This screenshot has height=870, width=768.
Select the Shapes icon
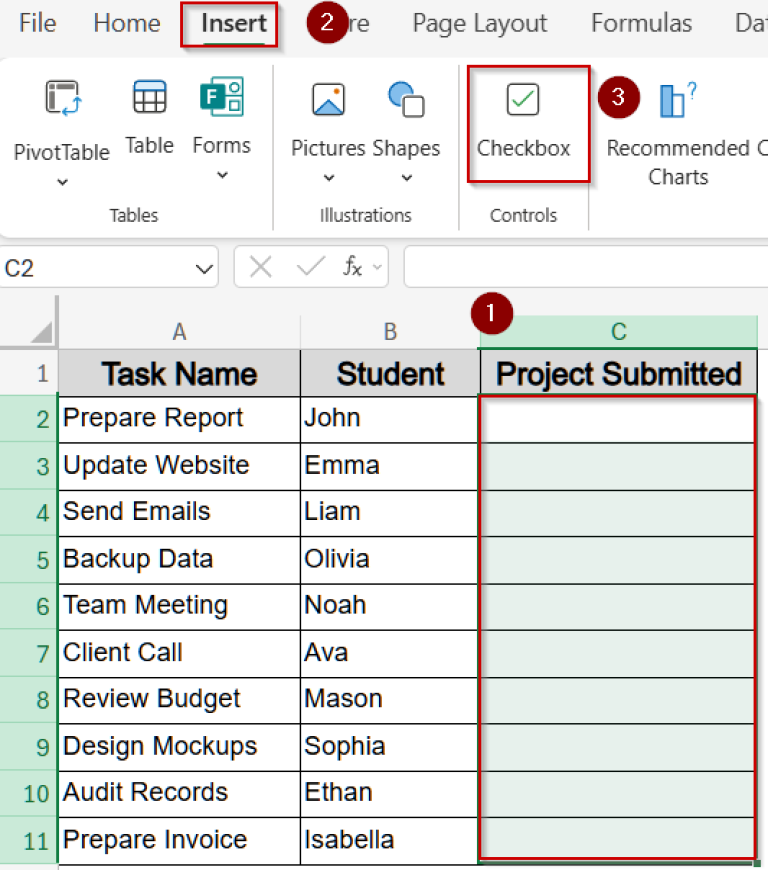(x=406, y=100)
